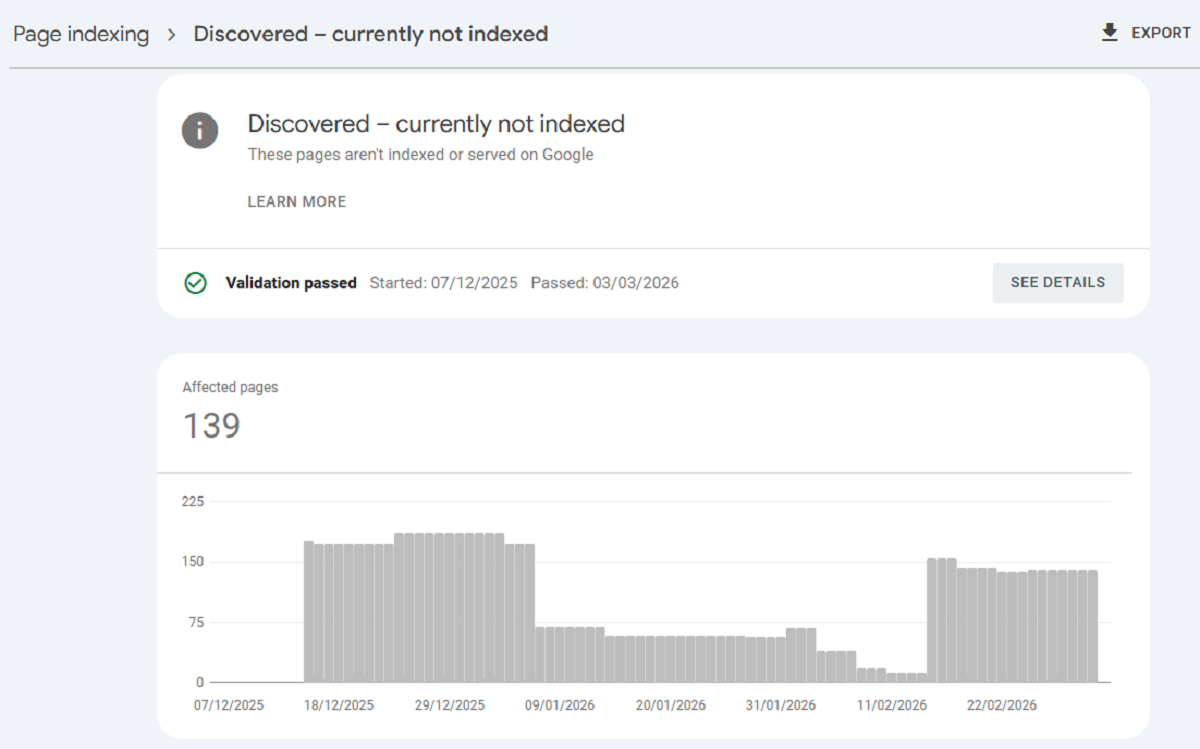Click the Export download icon
1200x749 pixels.
[1109, 32]
